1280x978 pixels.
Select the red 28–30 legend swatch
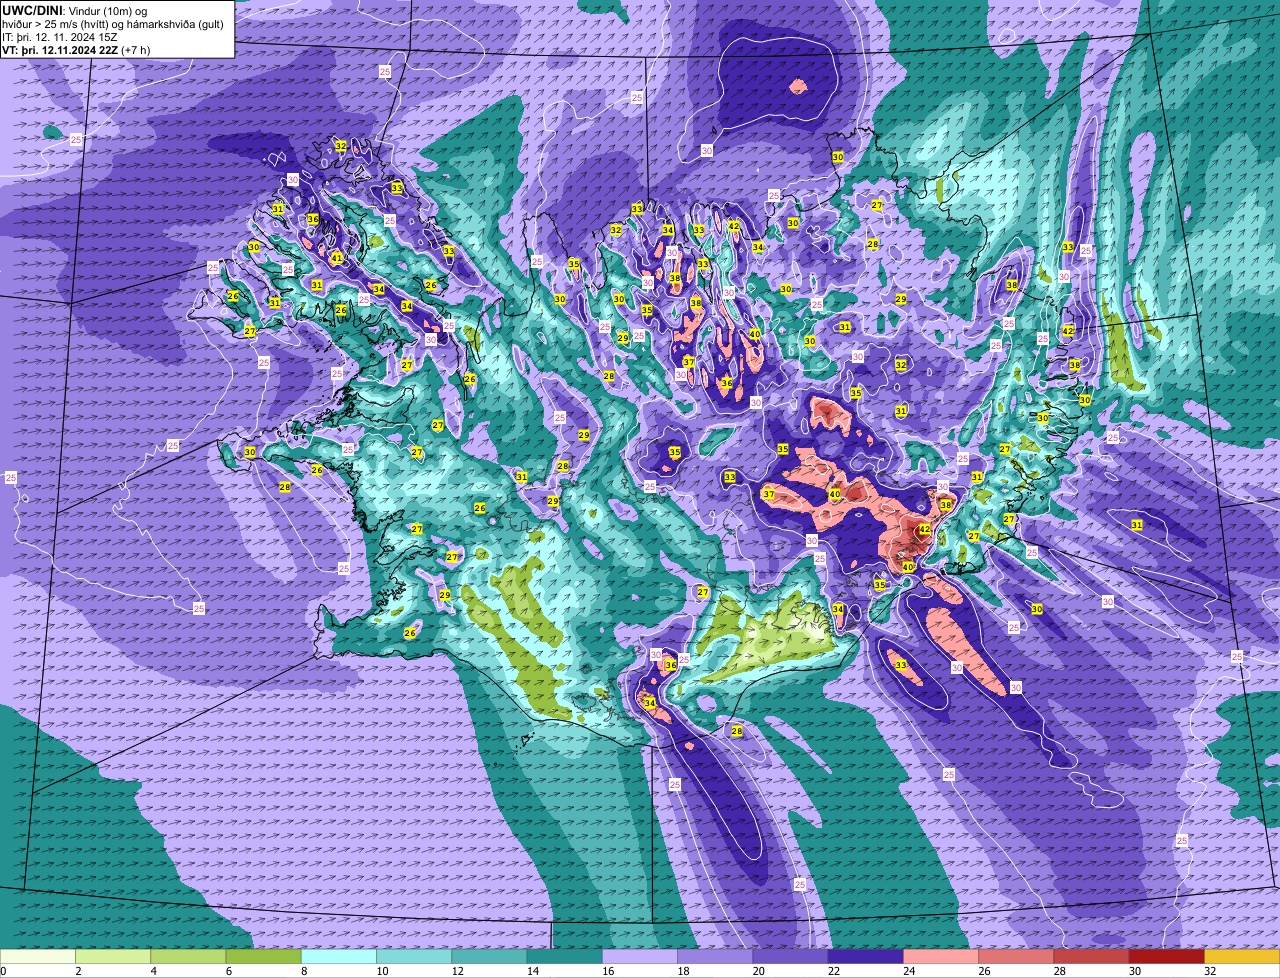coord(1092,957)
